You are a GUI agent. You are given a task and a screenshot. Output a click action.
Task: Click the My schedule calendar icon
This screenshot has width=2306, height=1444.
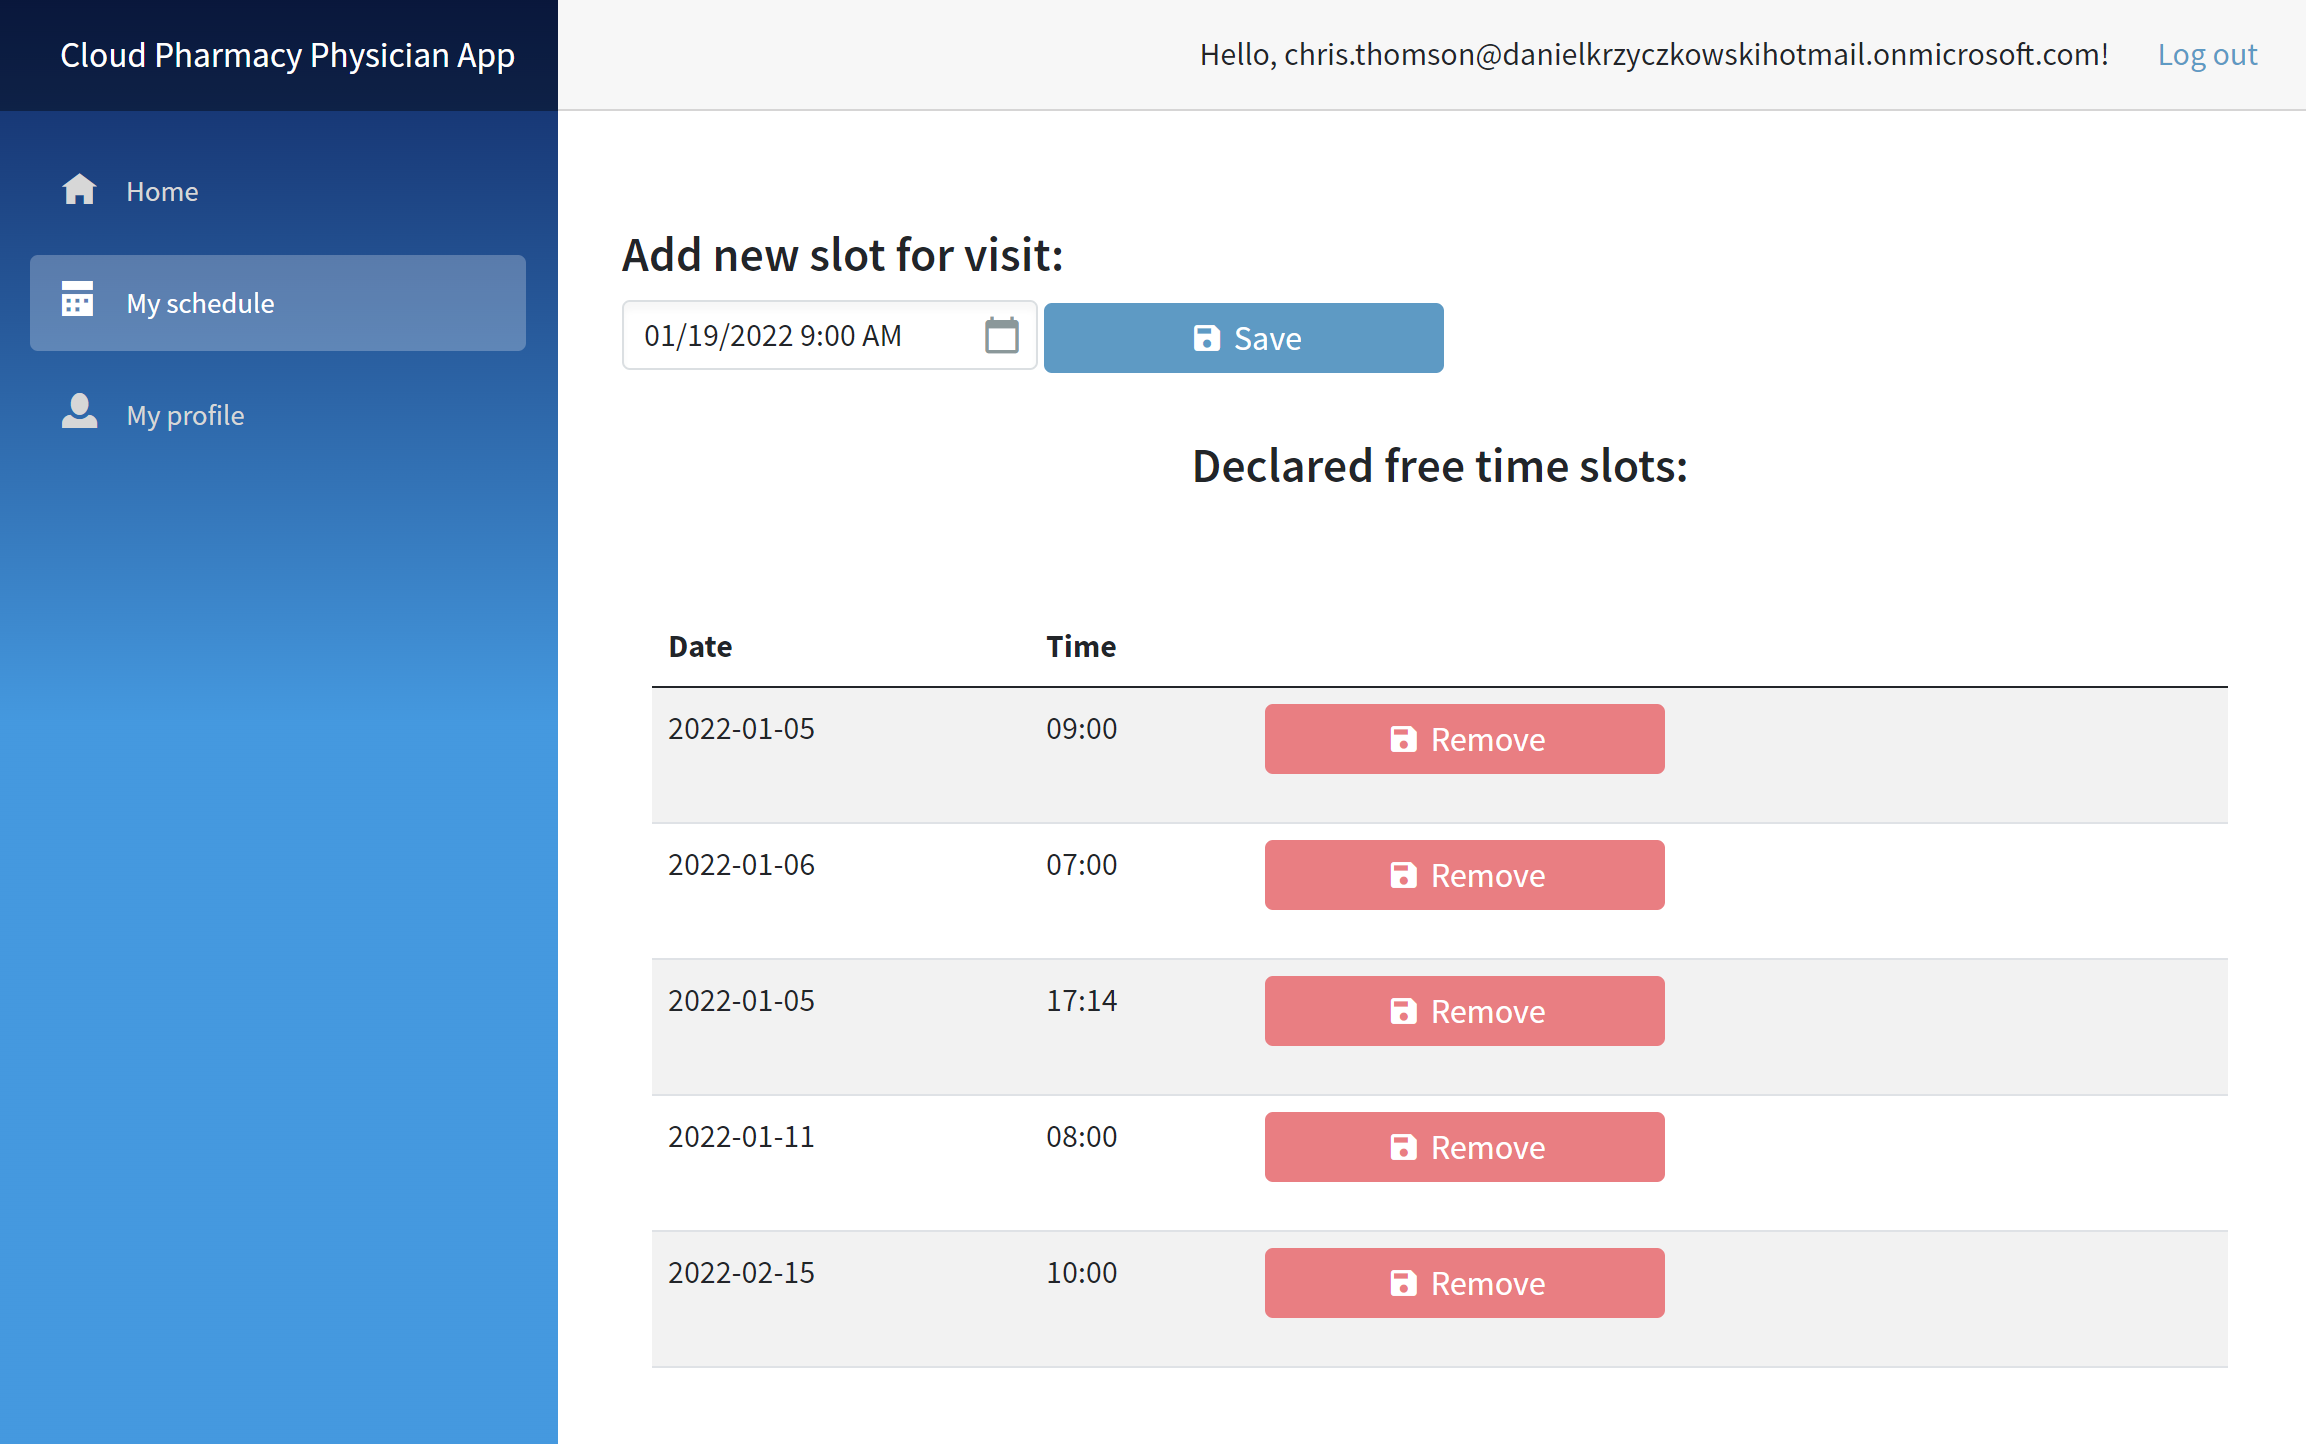[78, 300]
